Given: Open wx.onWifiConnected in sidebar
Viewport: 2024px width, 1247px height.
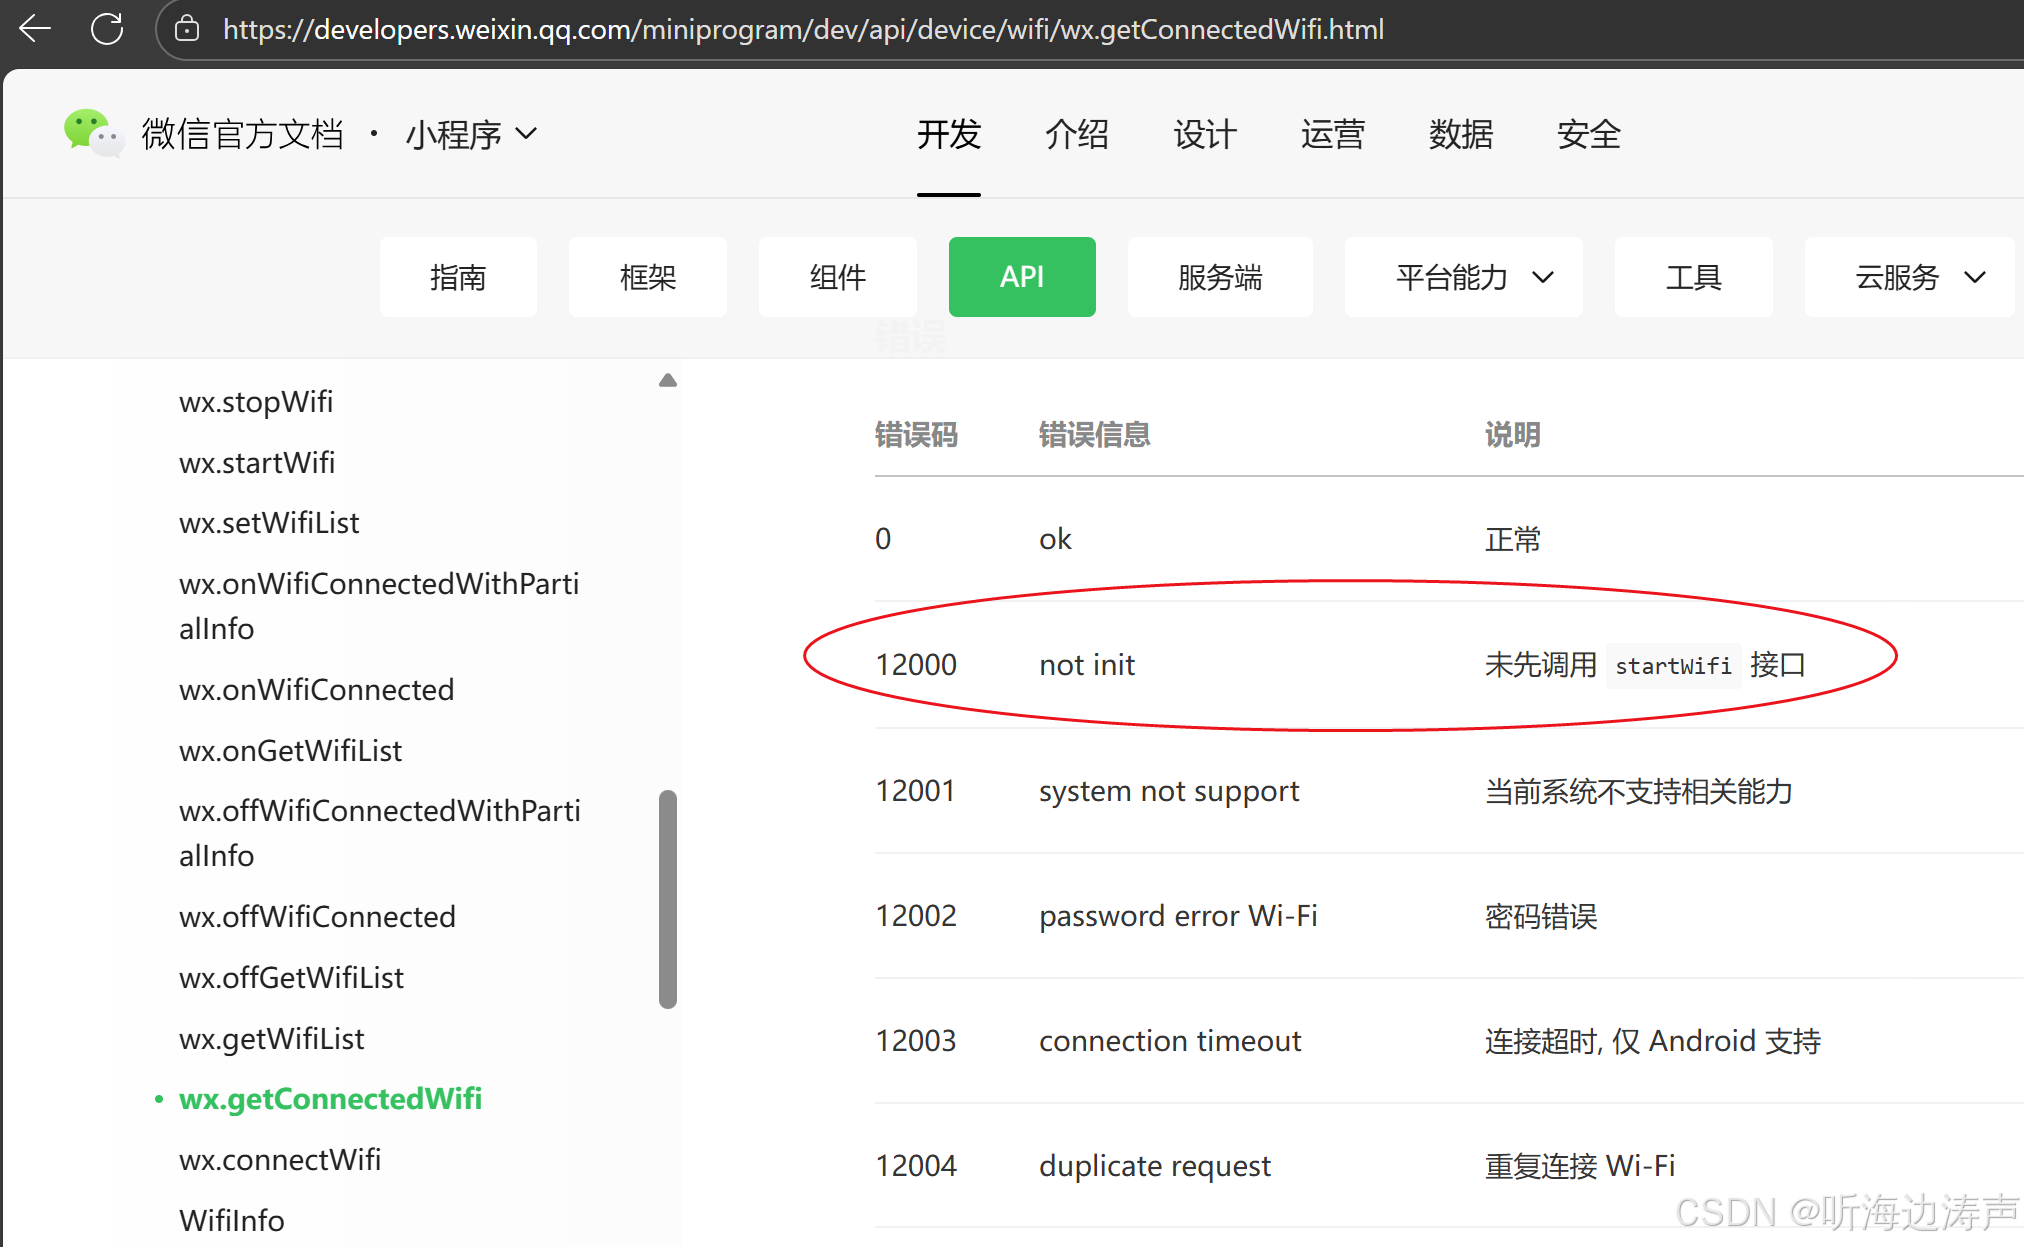Looking at the screenshot, I should [x=316, y=690].
